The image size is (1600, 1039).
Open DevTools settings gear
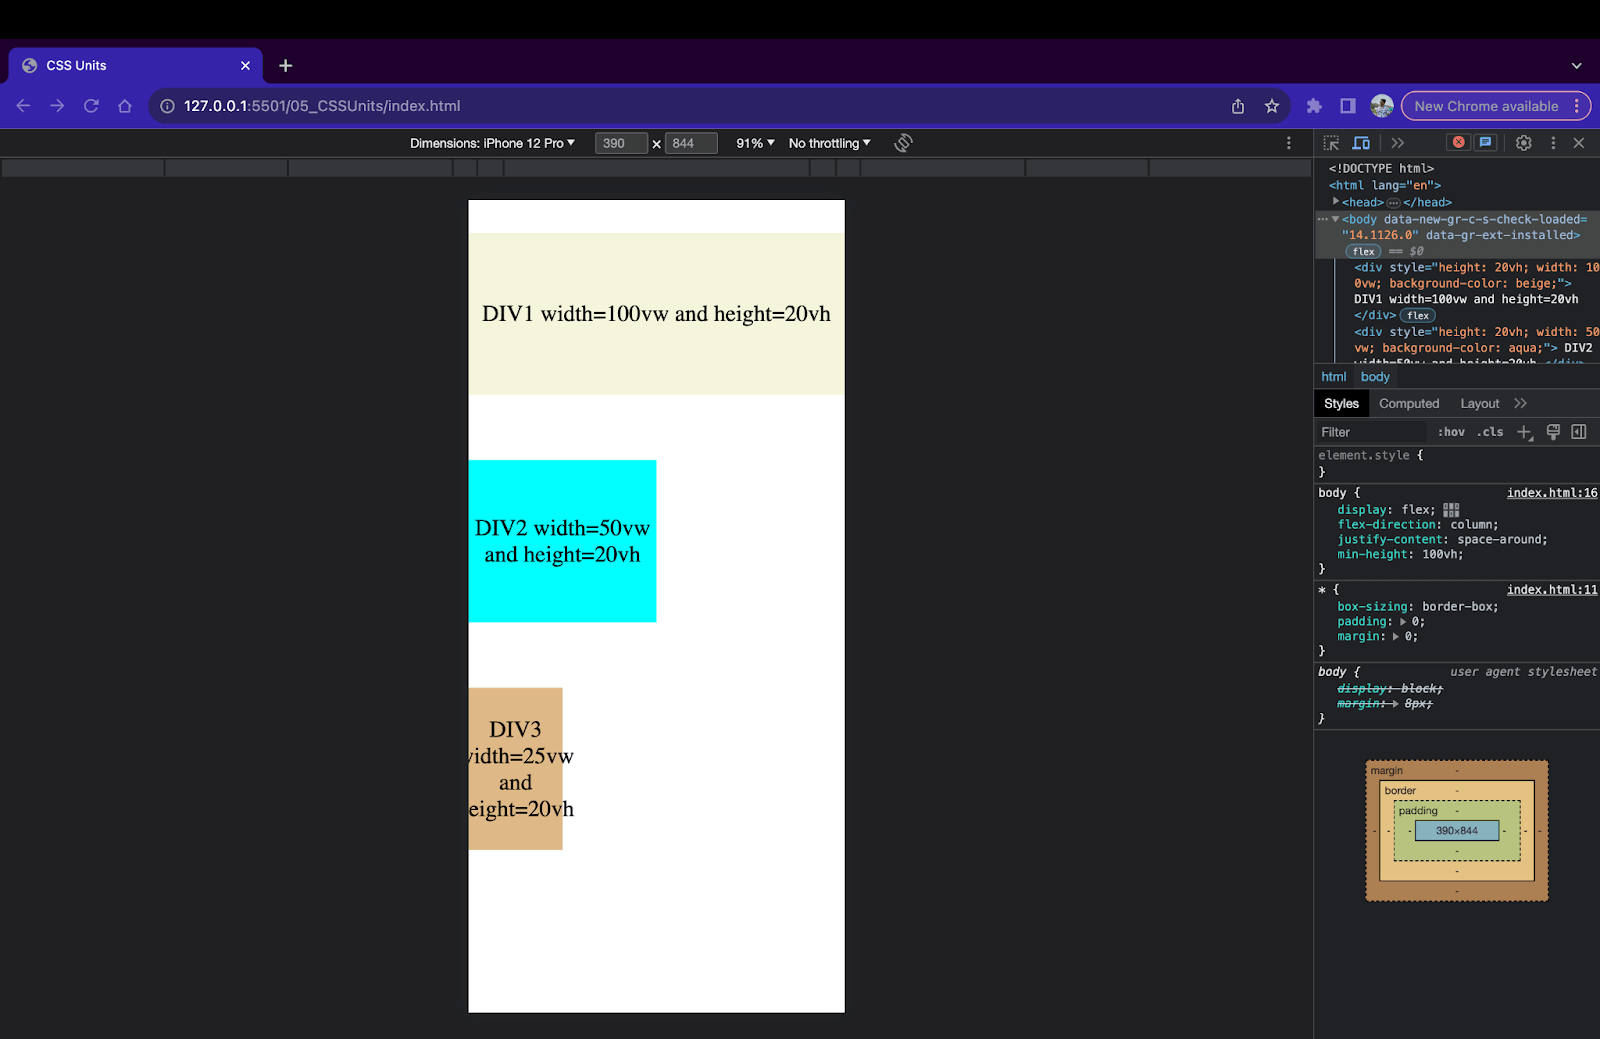pos(1523,143)
